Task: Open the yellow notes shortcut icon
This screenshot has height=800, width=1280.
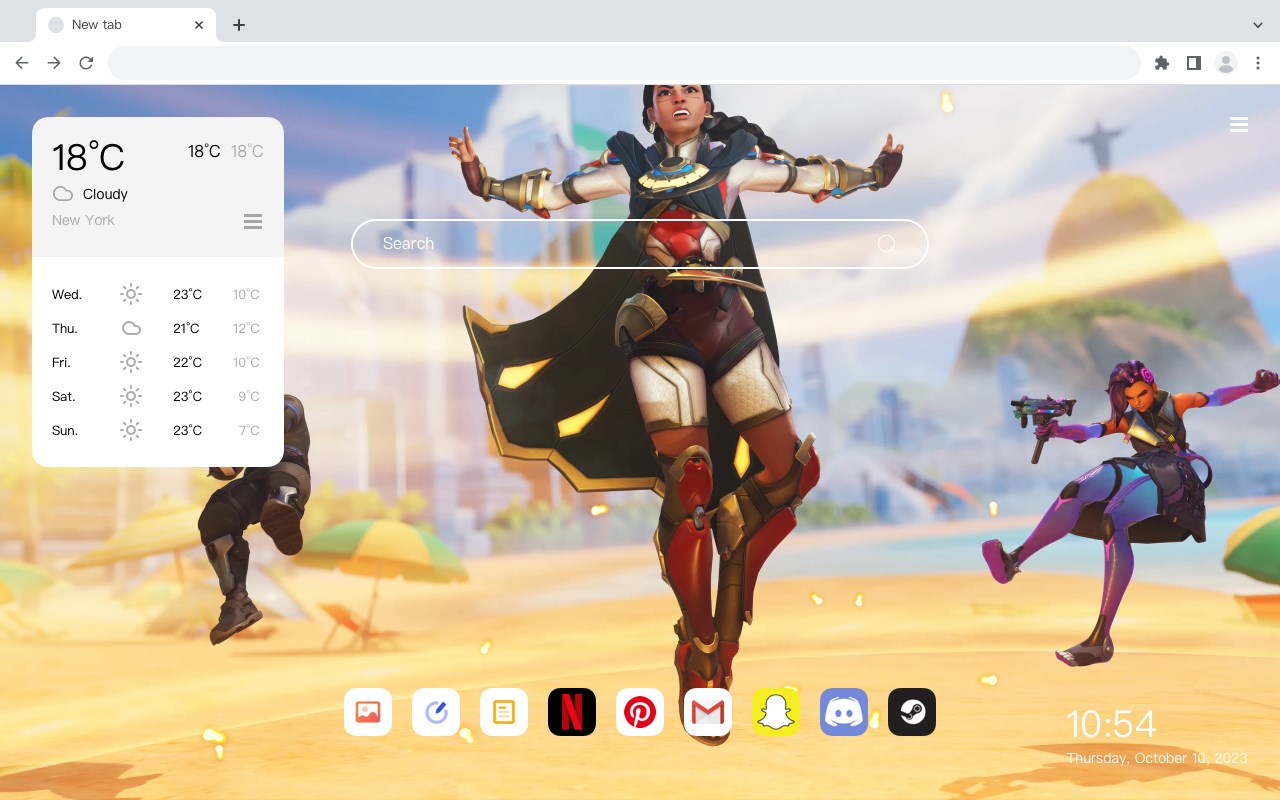Action: pos(504,712)
